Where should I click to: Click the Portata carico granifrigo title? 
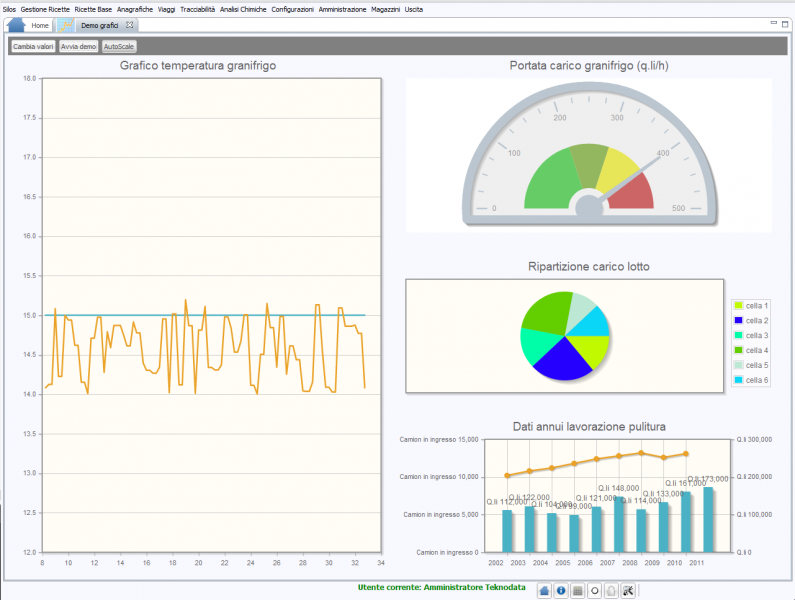[x=589, y=65]
